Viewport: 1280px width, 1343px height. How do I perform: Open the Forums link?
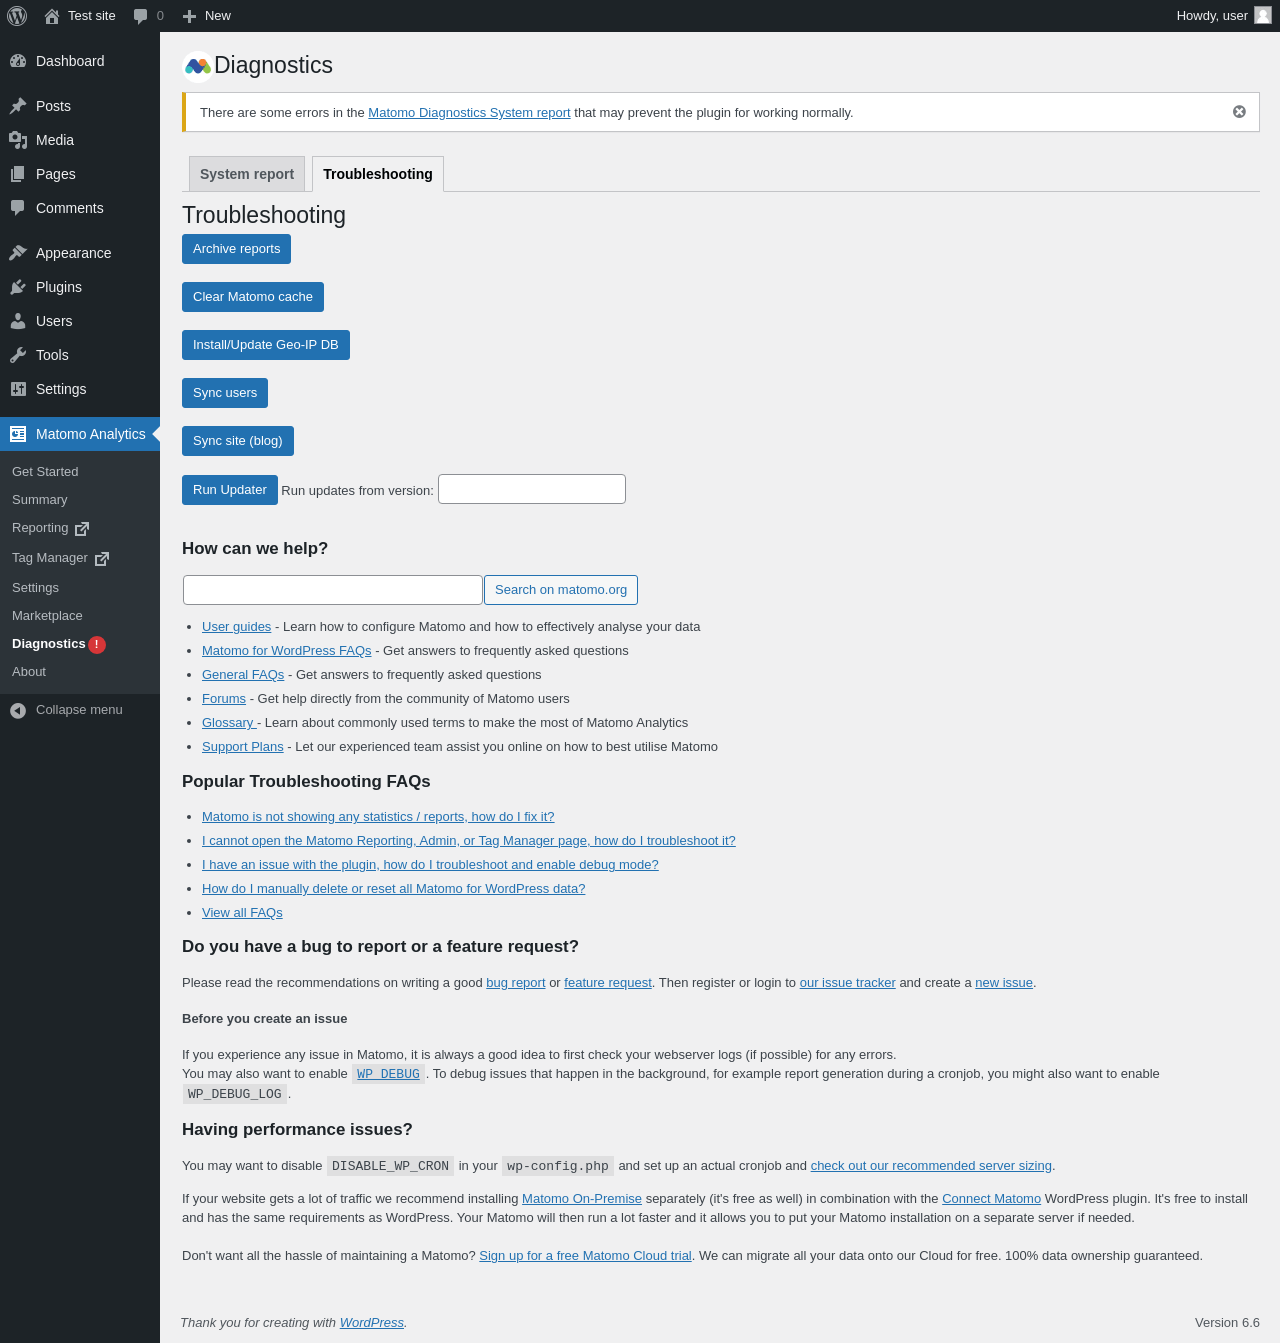pyautogui.click(x=224, y=699)
